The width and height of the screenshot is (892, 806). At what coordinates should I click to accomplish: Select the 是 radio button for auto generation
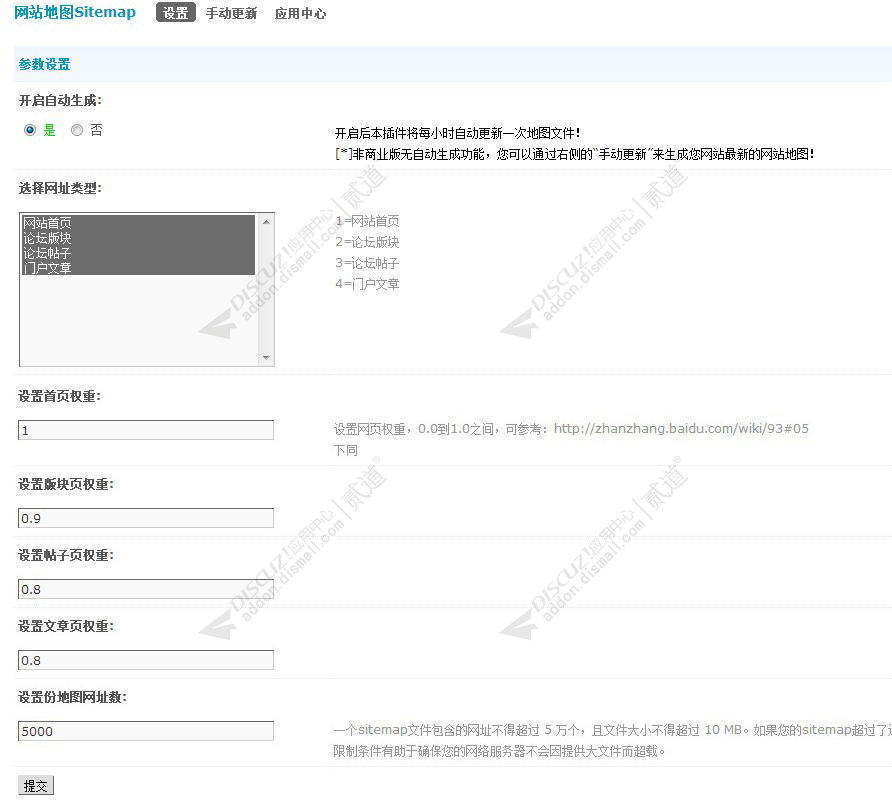click(x=30, y=130)
